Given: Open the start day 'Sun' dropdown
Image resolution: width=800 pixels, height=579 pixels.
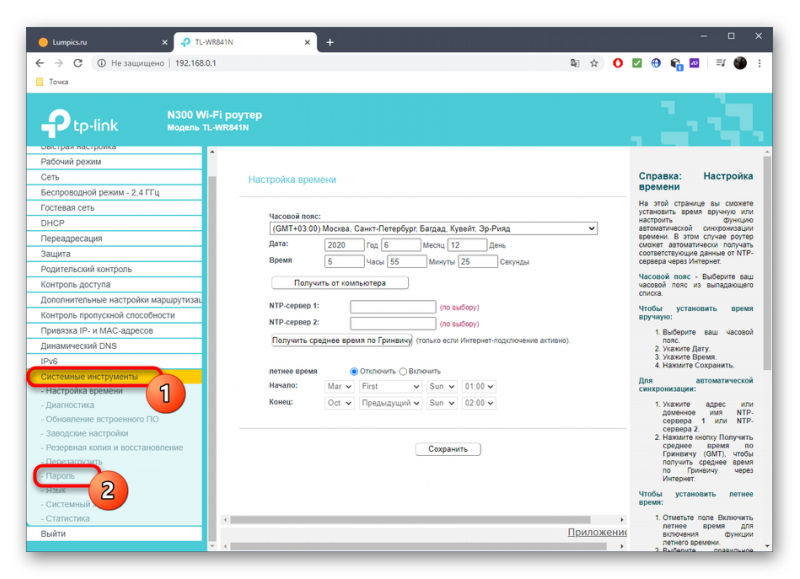Looking at the screenshot, I should (441, 387).
